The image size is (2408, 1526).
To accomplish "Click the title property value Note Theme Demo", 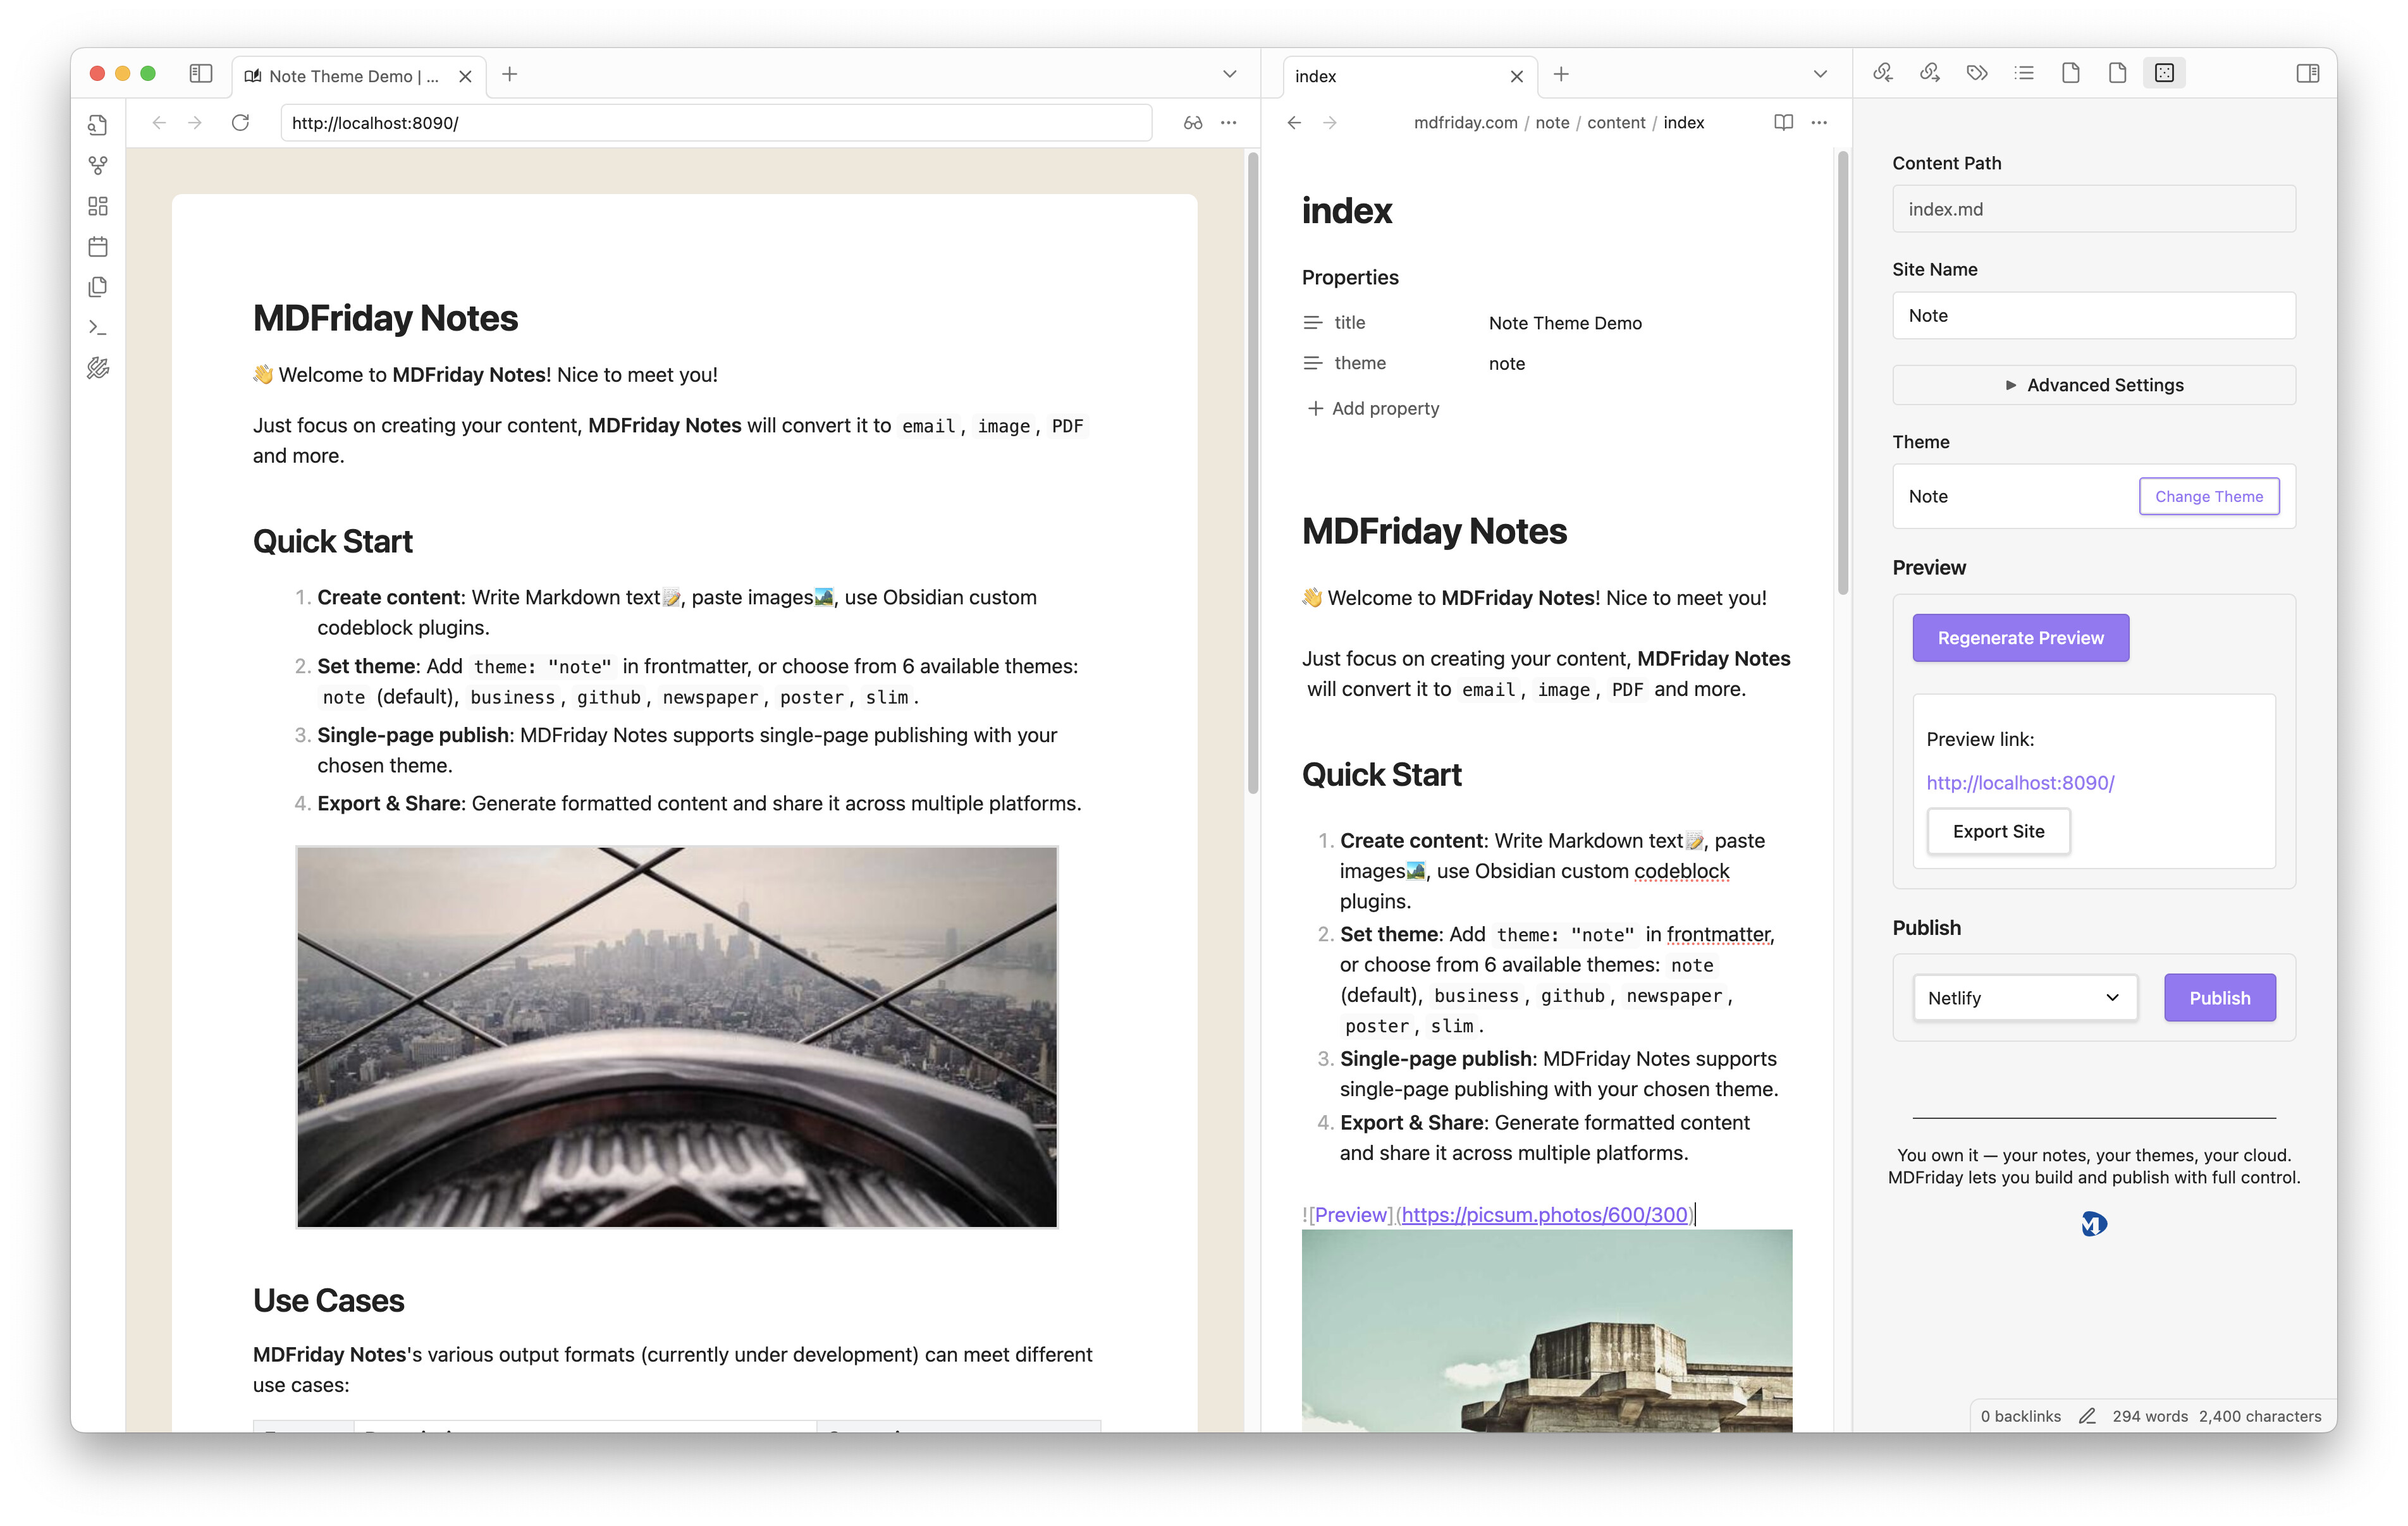I will point(1565,323).
